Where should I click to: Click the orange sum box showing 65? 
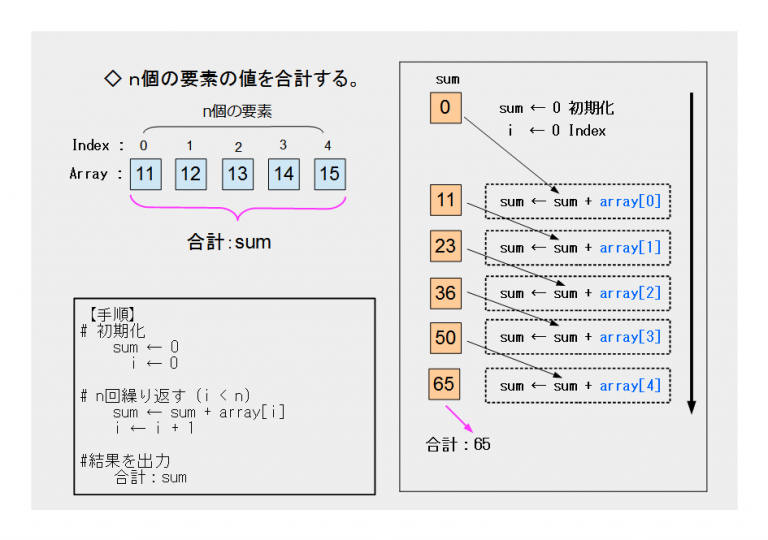pos(445,384)
